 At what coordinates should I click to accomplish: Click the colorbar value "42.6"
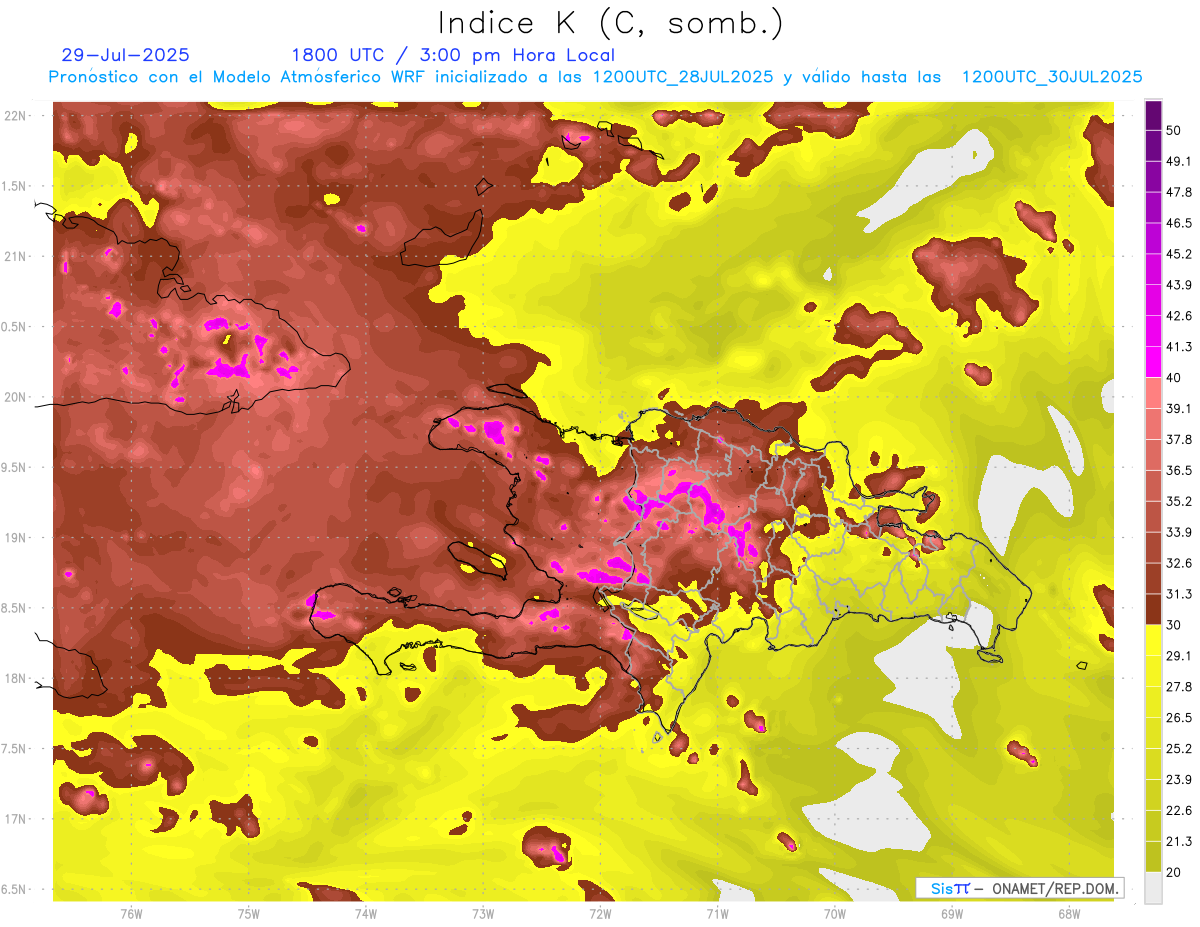[x=1179, y=316]
